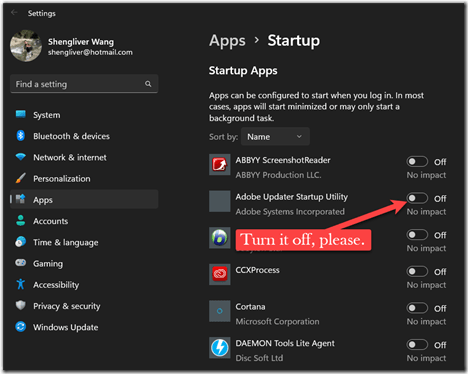The image size is (468, 374).
Task: Click the Personalization paintbrush icon
Action: (21, 178)
